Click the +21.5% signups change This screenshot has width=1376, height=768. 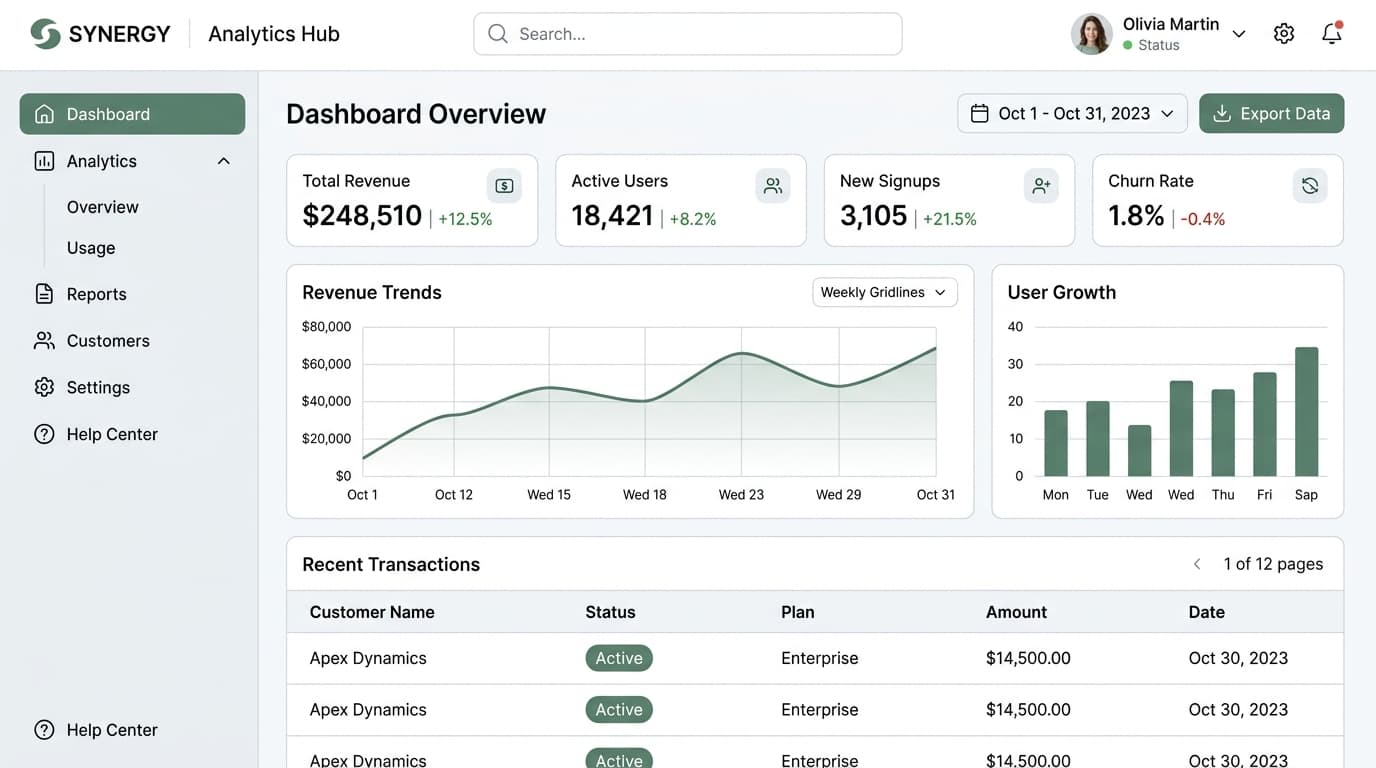[950, 219]
